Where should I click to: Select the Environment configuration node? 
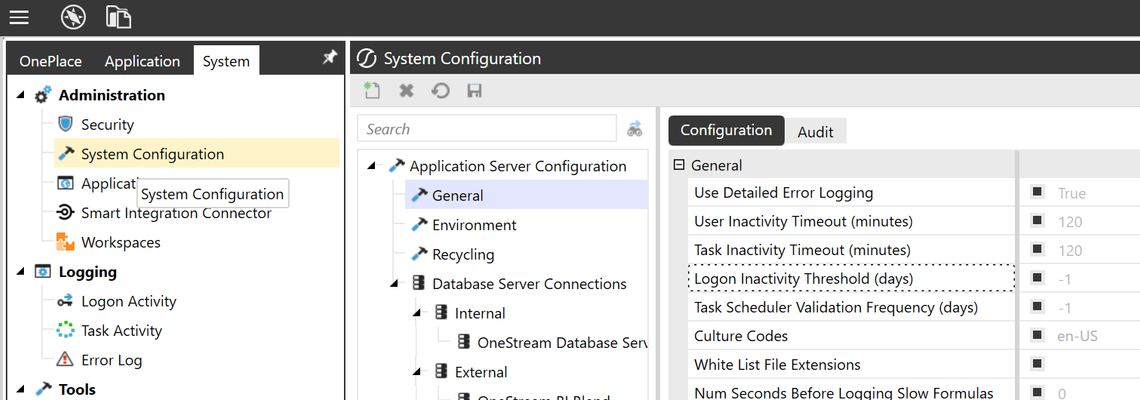[474, 225]
